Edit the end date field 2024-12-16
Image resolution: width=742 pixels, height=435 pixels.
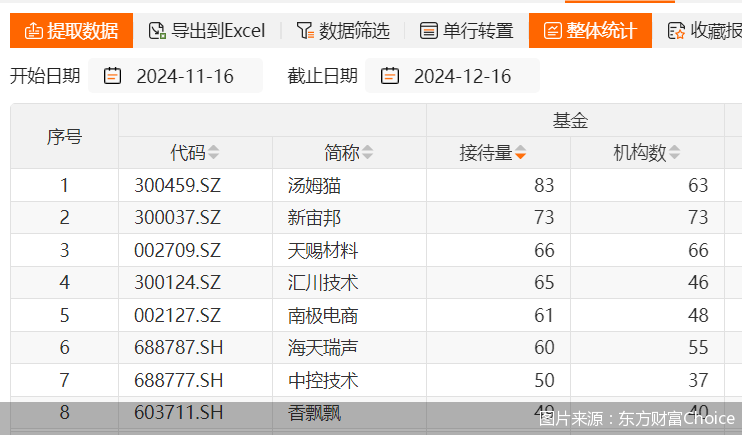[x=462, y=76]
